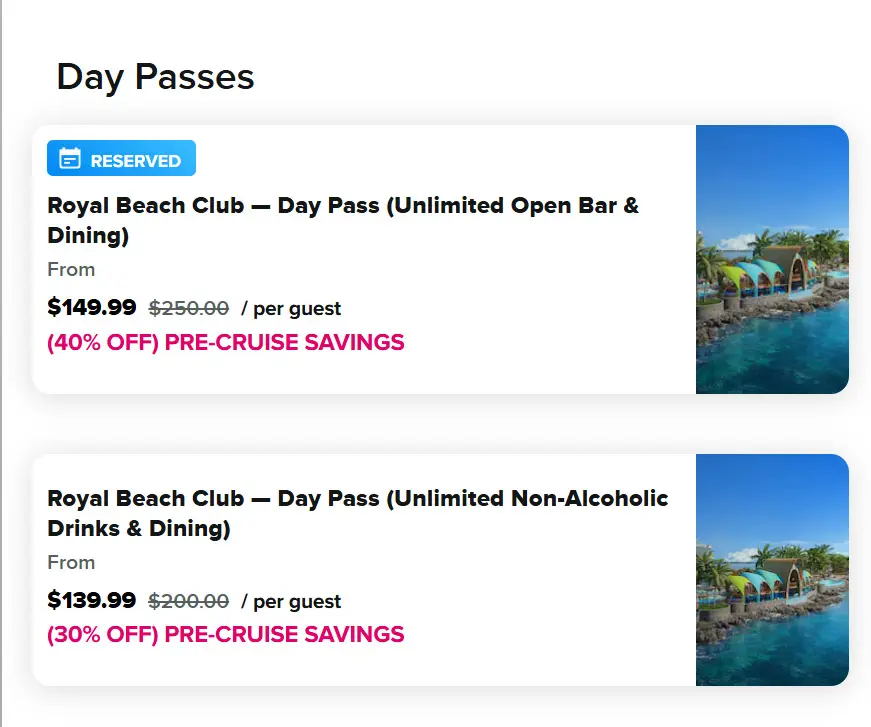Click the Open Bar pass beach photo
This screenshot has height=727, width=871.
(x=771, y=258)
